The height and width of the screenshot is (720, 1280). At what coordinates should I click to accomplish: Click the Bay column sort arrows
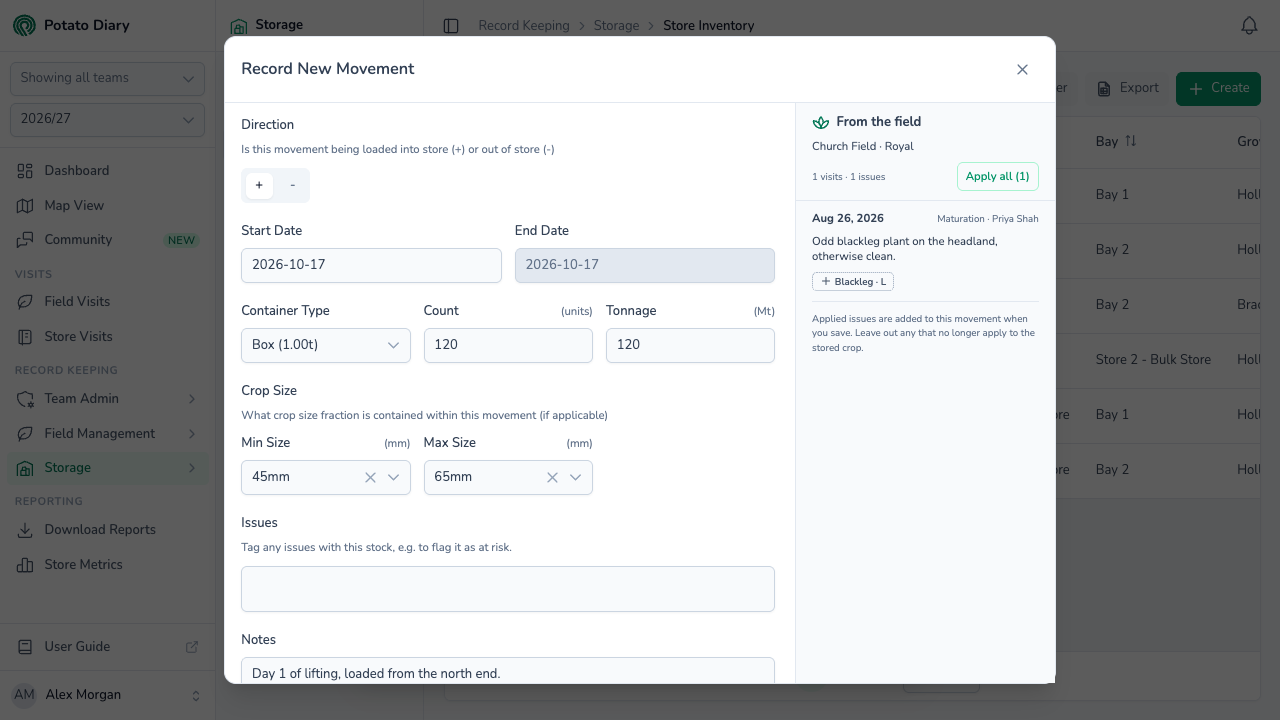coord(1131,141)
